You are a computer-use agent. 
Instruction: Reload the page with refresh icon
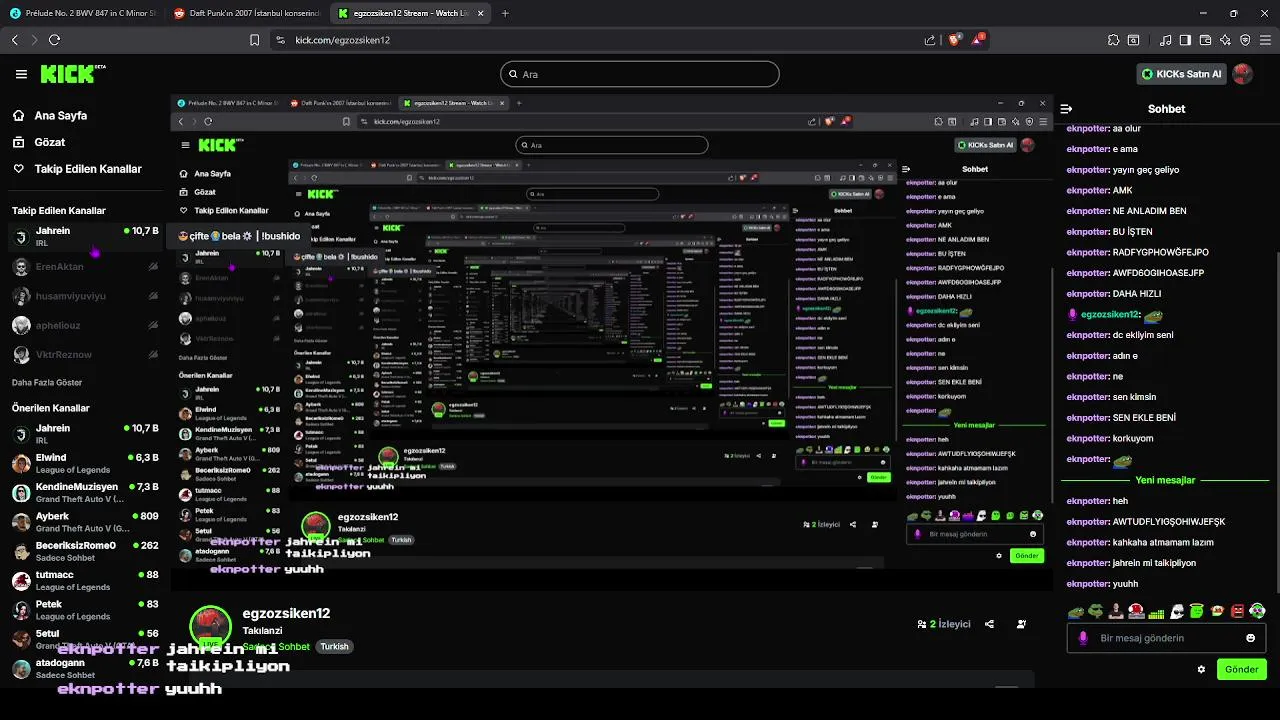[54, 40]
